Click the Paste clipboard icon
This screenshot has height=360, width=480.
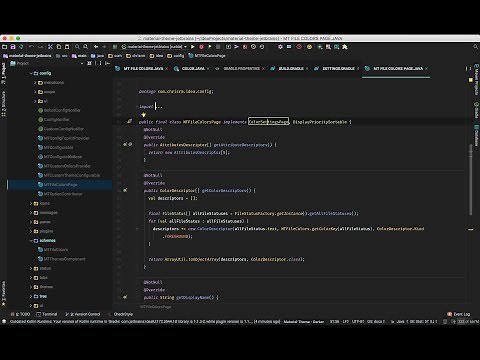pos(67,47)
